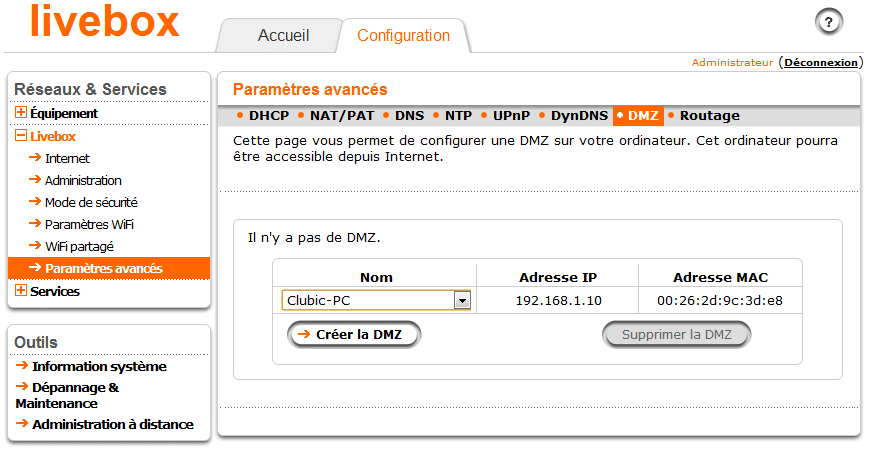Open Administration à distance

pos(112,425)
